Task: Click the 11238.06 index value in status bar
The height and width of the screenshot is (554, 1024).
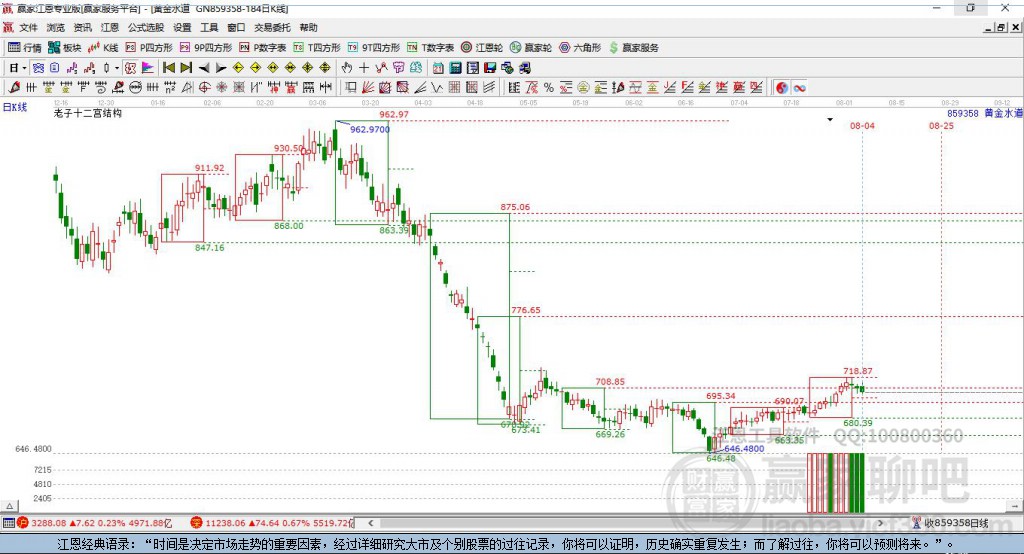Action: 227,523
